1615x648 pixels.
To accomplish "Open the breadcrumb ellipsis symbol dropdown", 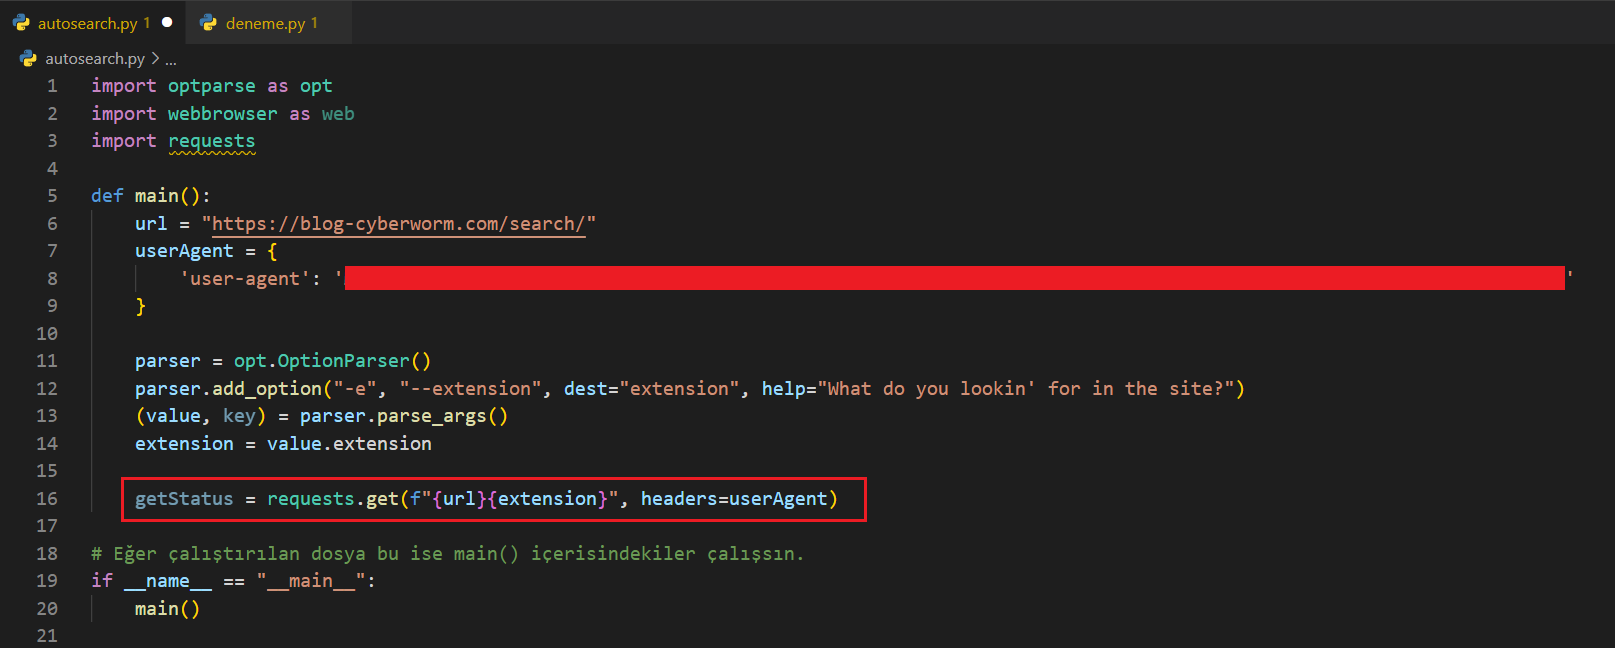I will (171, 59).
